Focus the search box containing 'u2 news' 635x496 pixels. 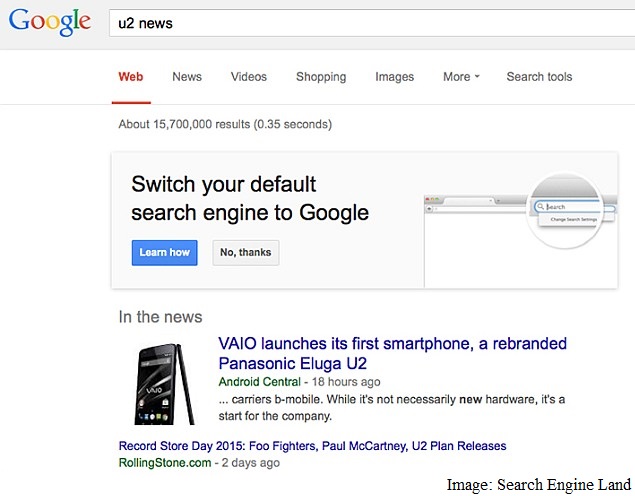click(372, 23)
